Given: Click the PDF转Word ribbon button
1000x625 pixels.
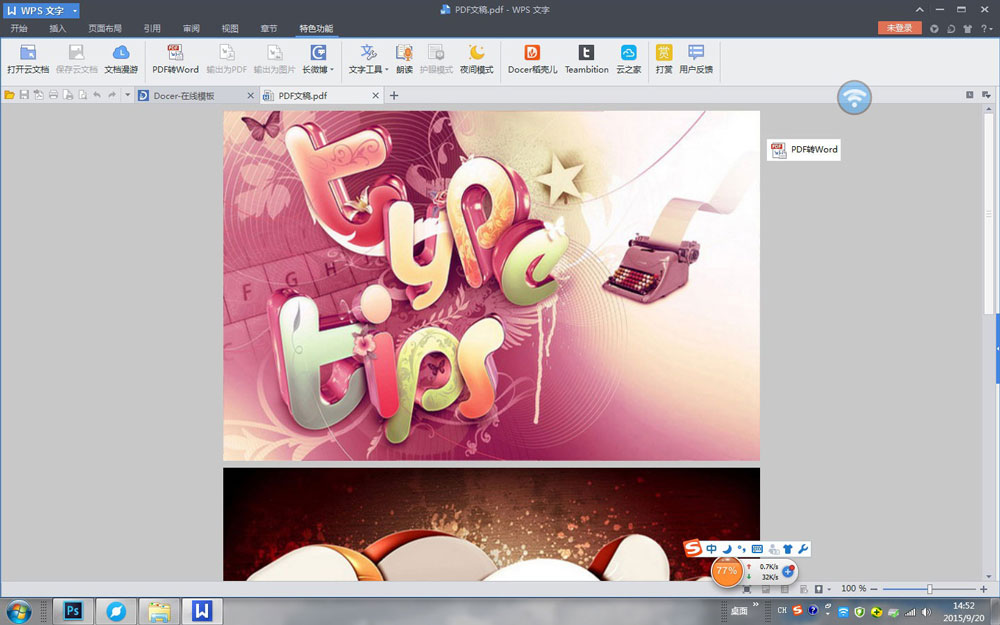Looking at the screenshot, I should tap(175, 59).
